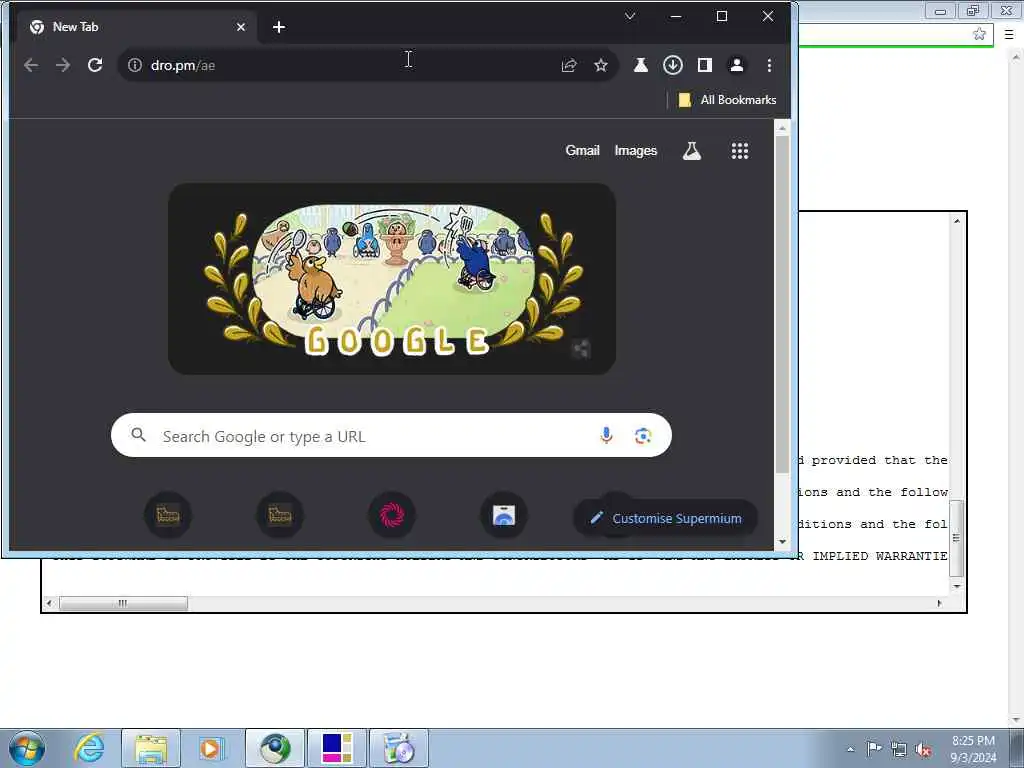The width and height of the screenshot is (1024, 768).
Task: Go forward to next page
Action: (x=63, y=65)
